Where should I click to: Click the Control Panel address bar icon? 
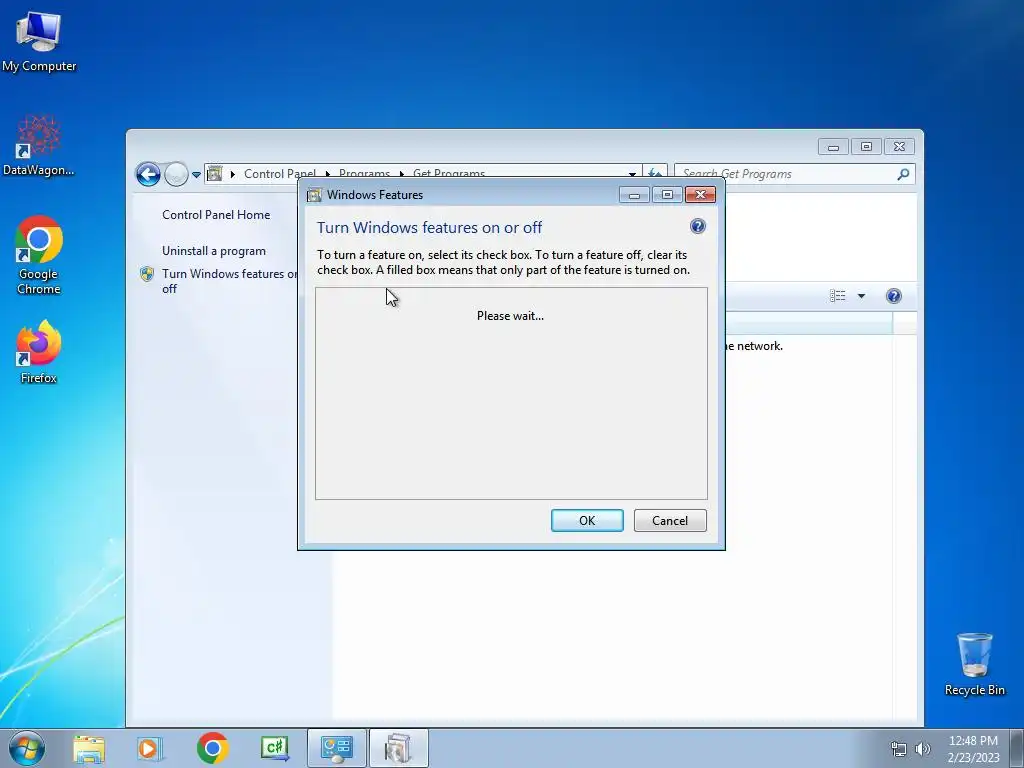(x=214, y=174)
